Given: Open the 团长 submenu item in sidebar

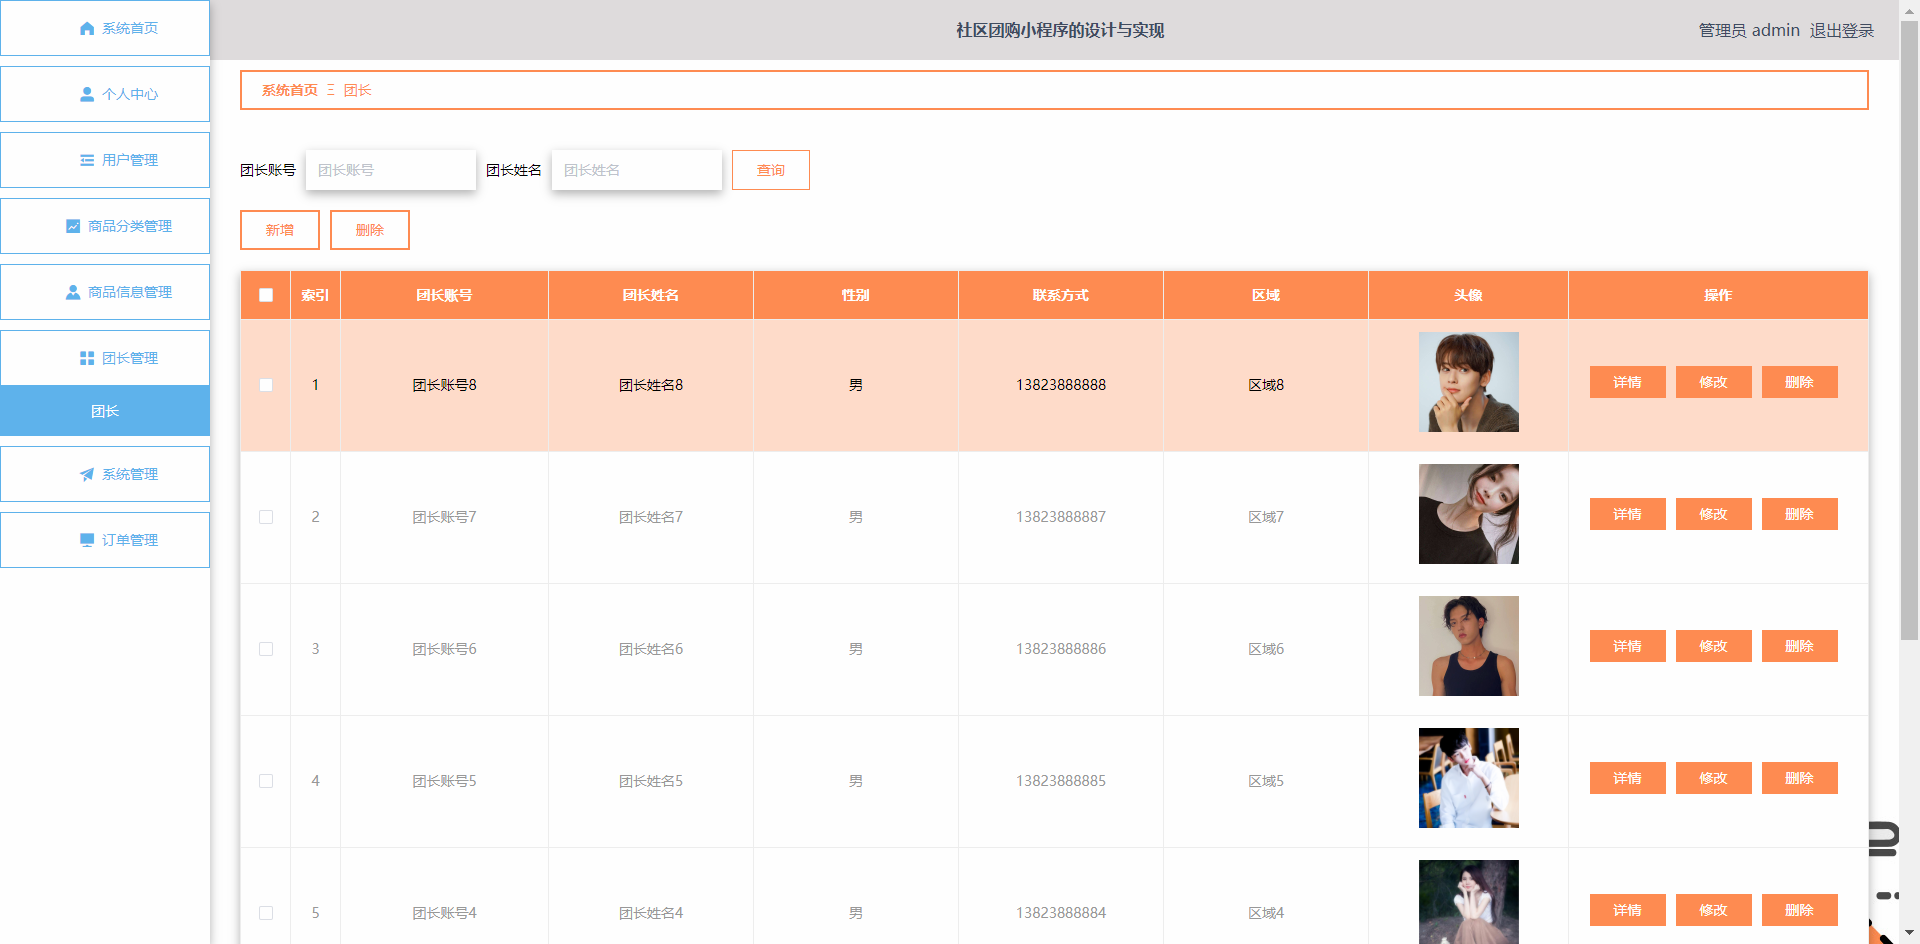Looking at the screenshot, I should [x=105, y=411].
